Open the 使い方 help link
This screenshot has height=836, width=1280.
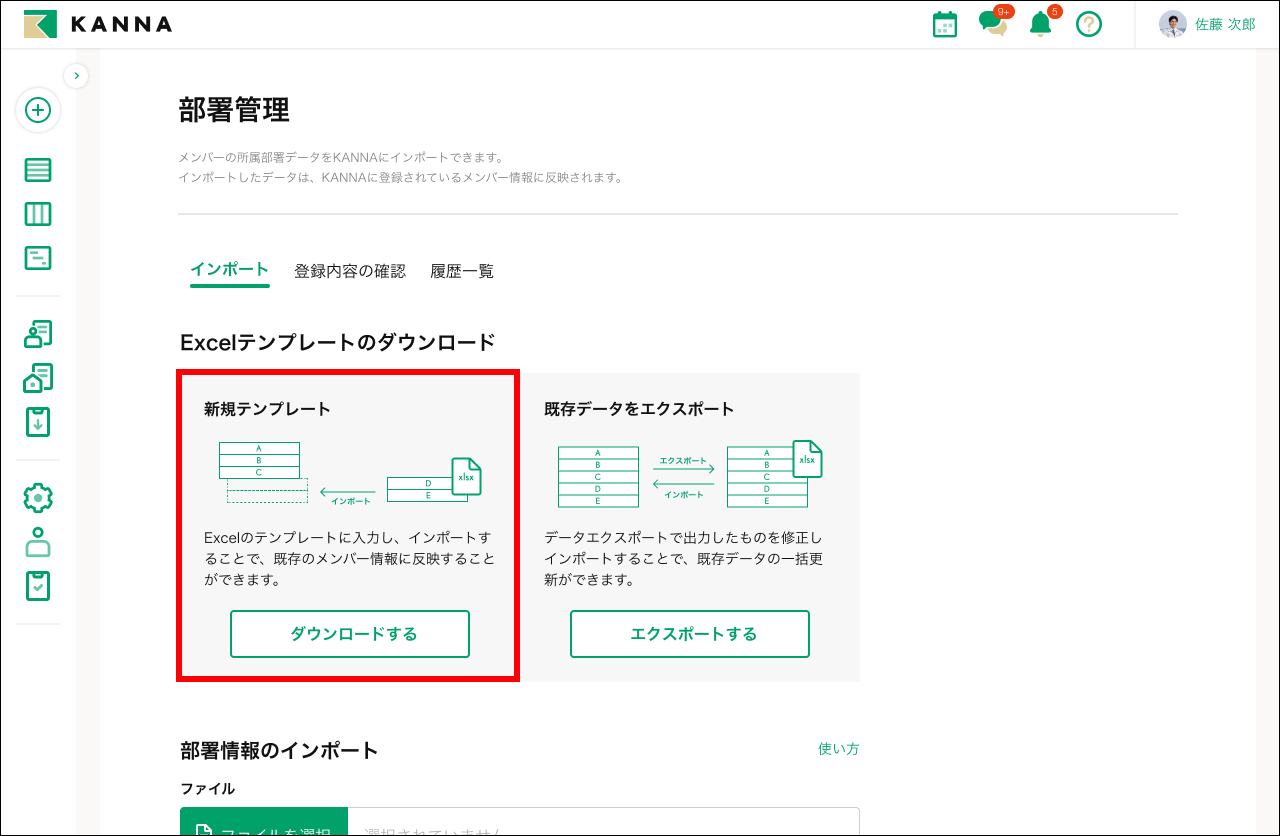point(838,749)
